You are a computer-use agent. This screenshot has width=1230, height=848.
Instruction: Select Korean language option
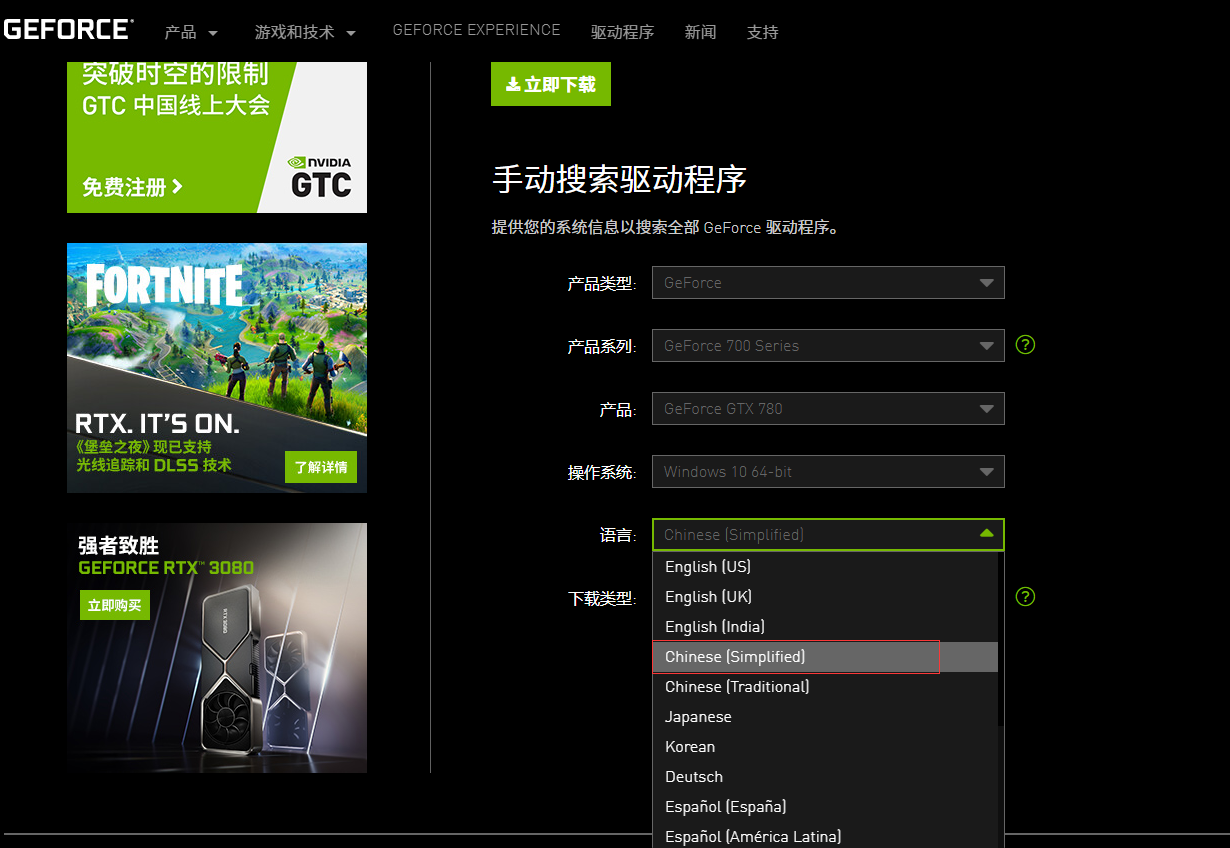[825, 747]
